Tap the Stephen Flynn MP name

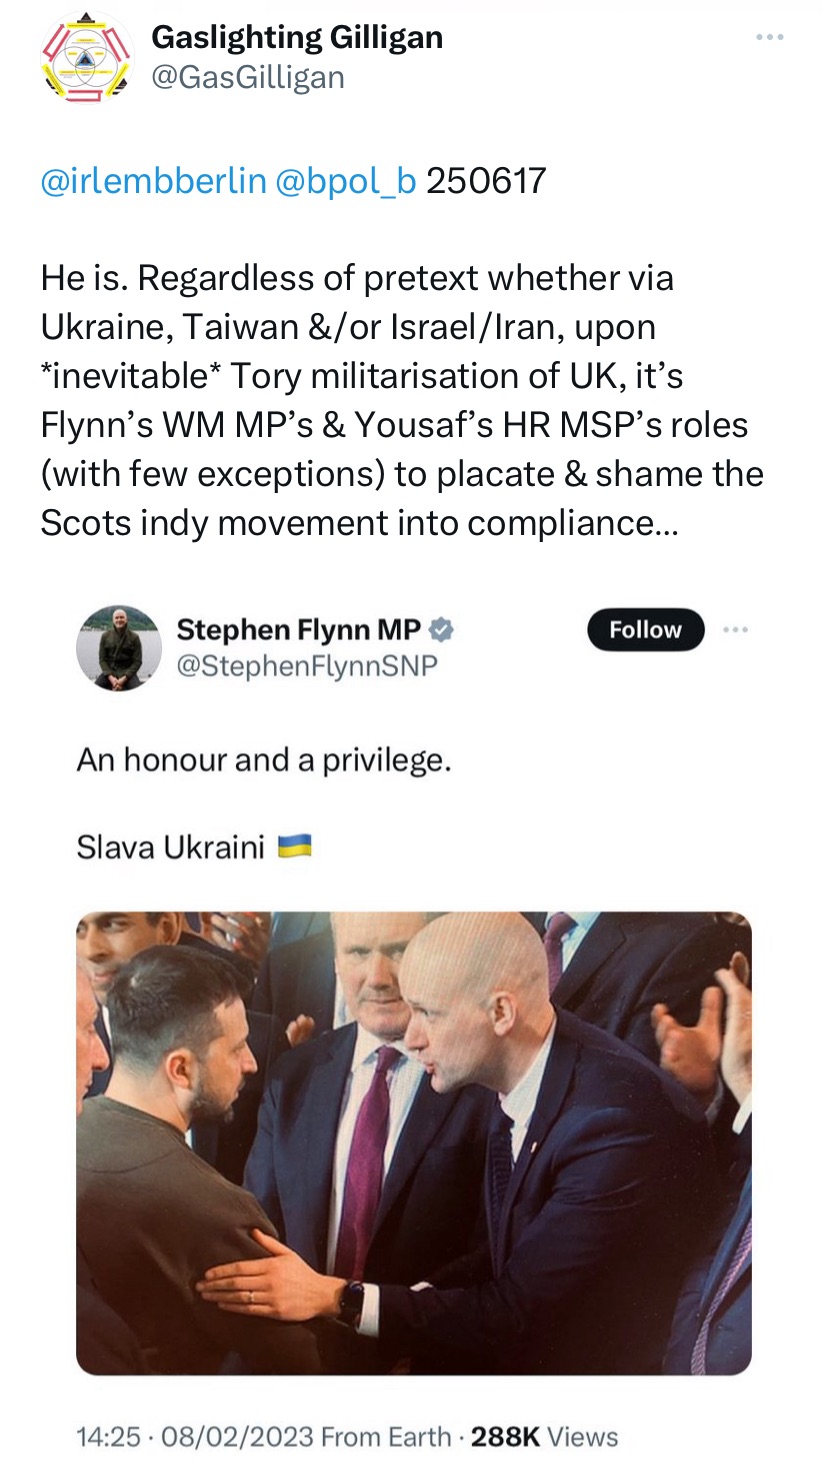tap(298, 630)
